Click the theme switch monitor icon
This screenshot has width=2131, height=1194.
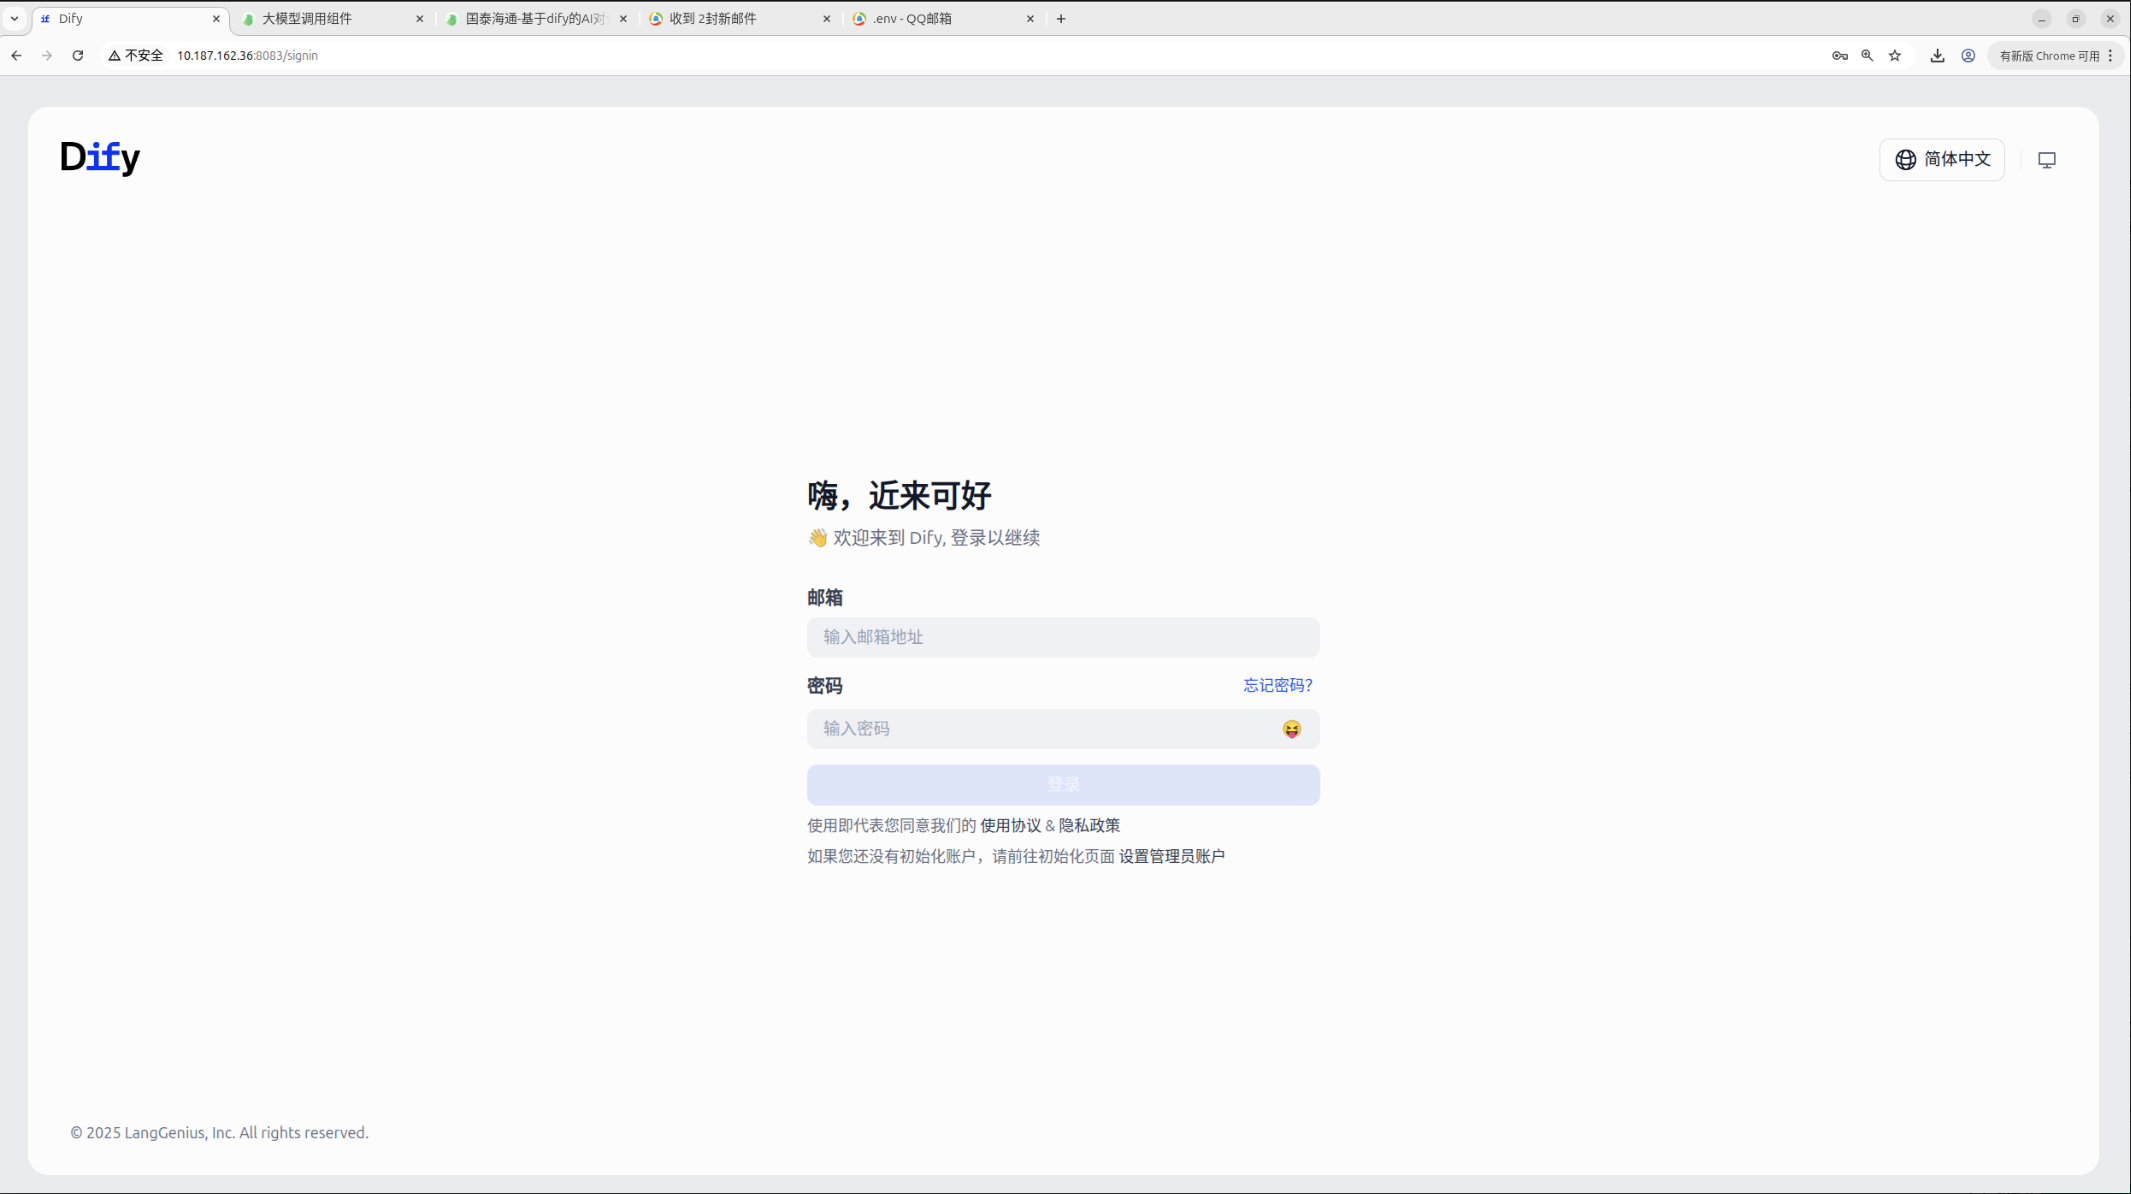(2046, 160)
